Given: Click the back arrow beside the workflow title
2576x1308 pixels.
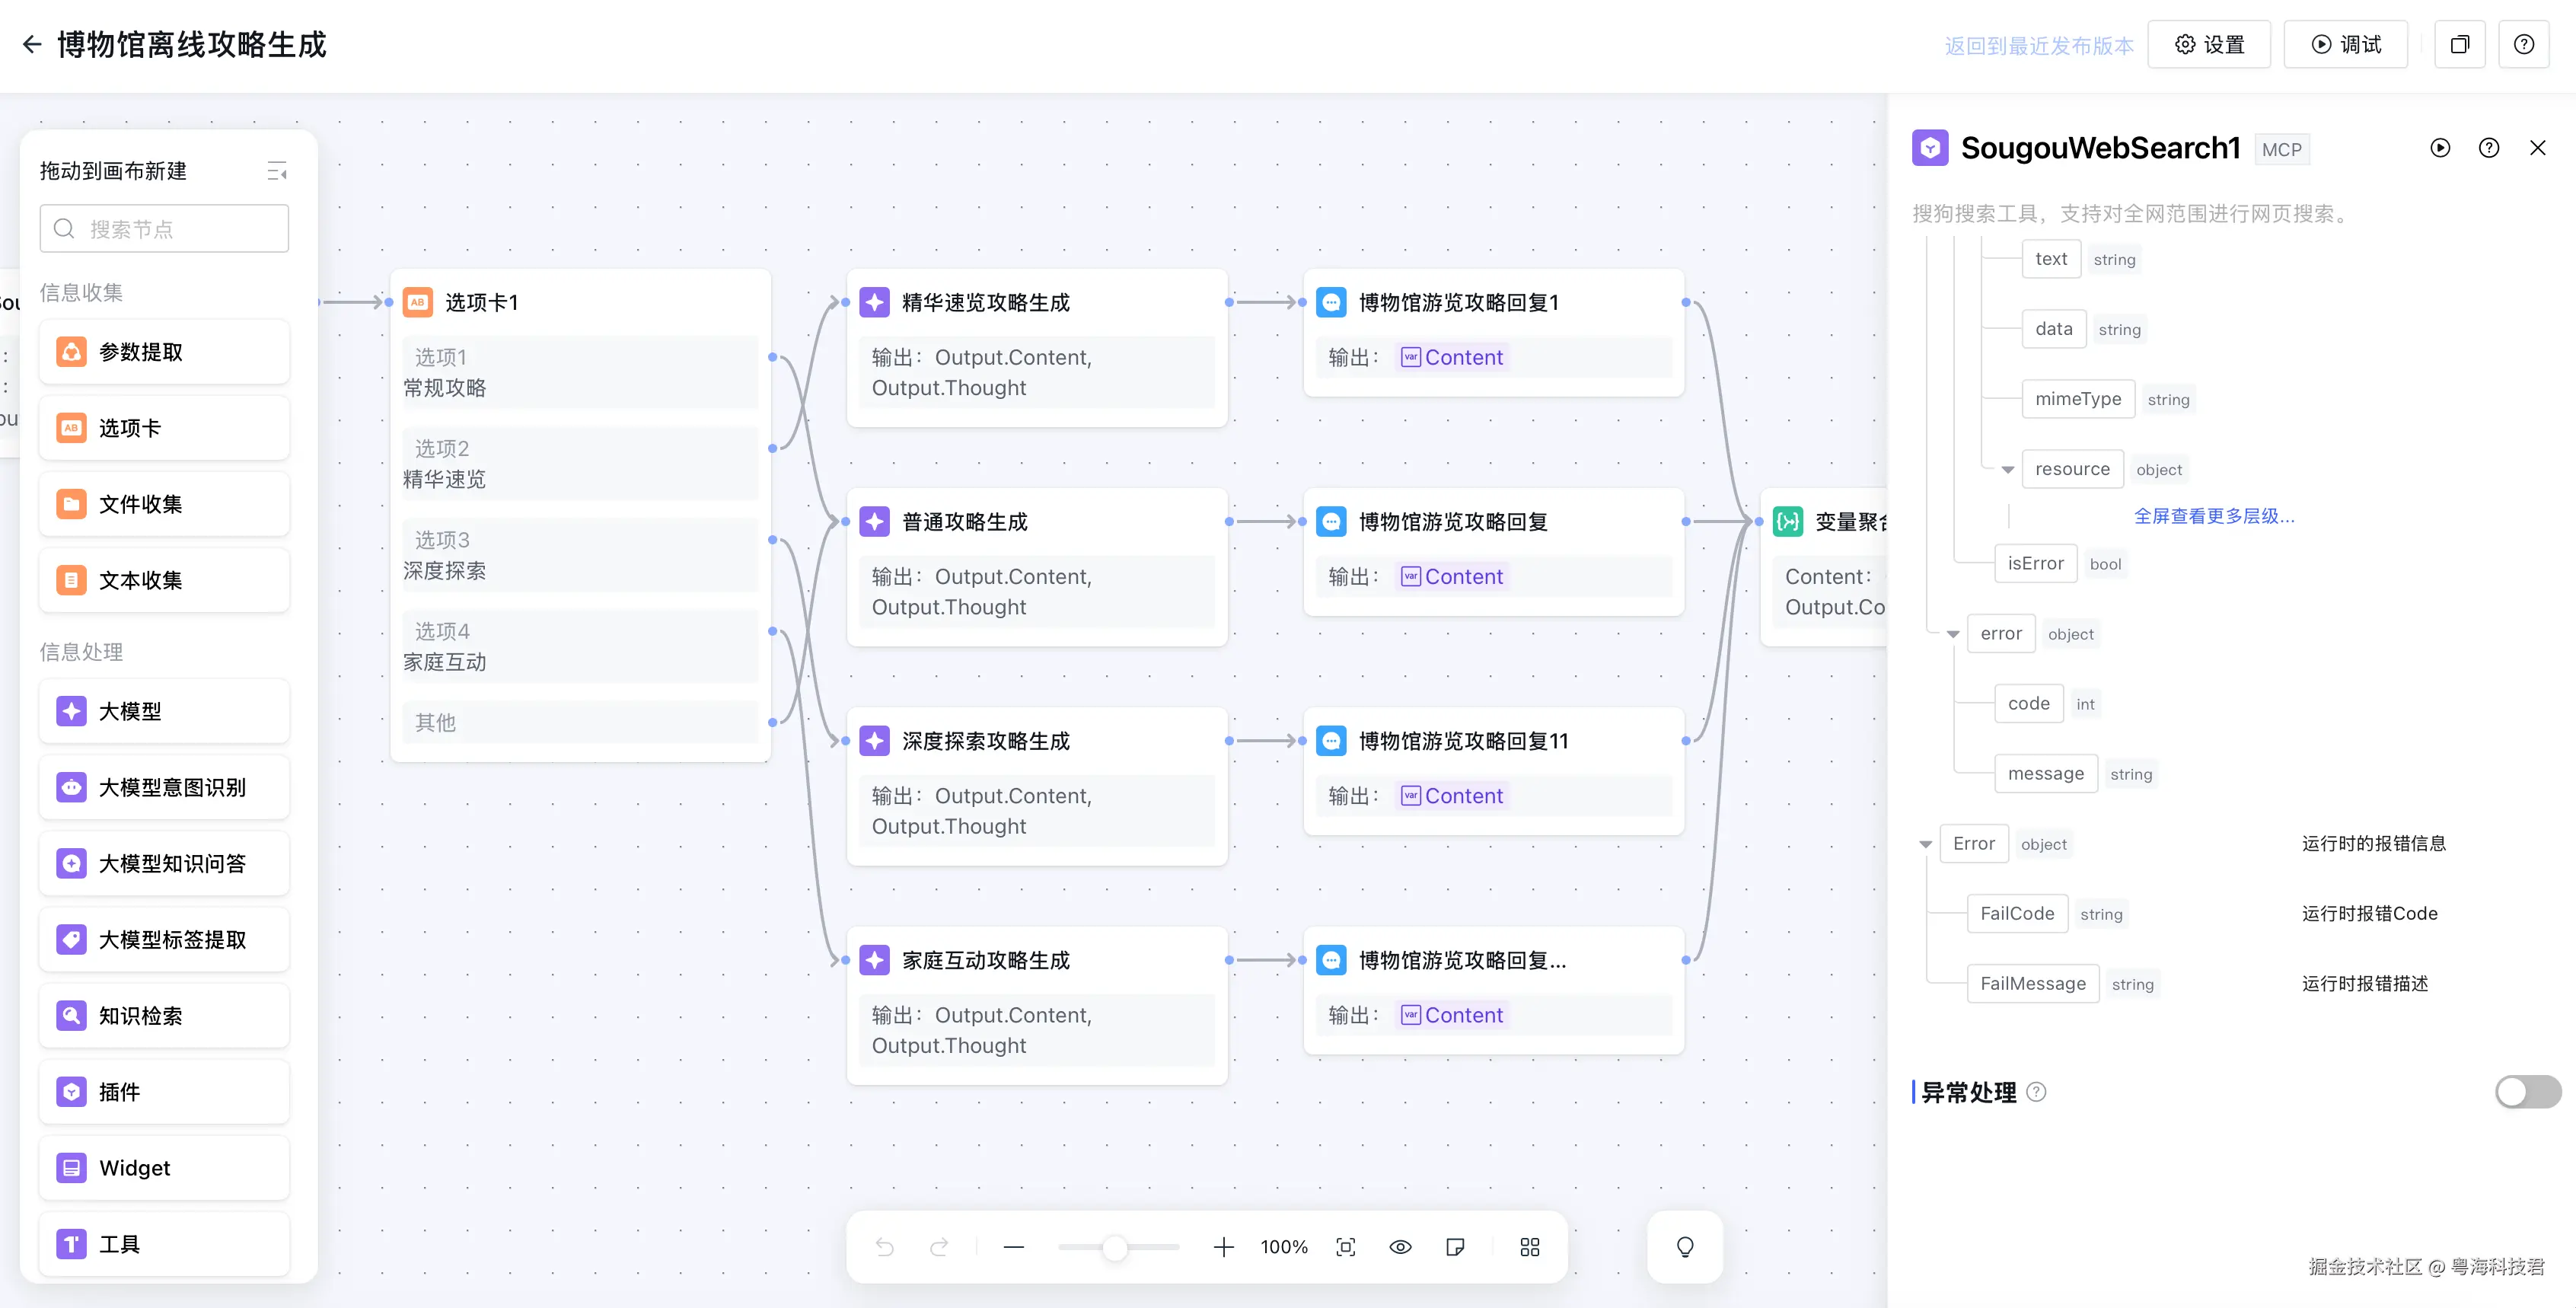Looking at the screenshot, I should click(x=32, y=44).
